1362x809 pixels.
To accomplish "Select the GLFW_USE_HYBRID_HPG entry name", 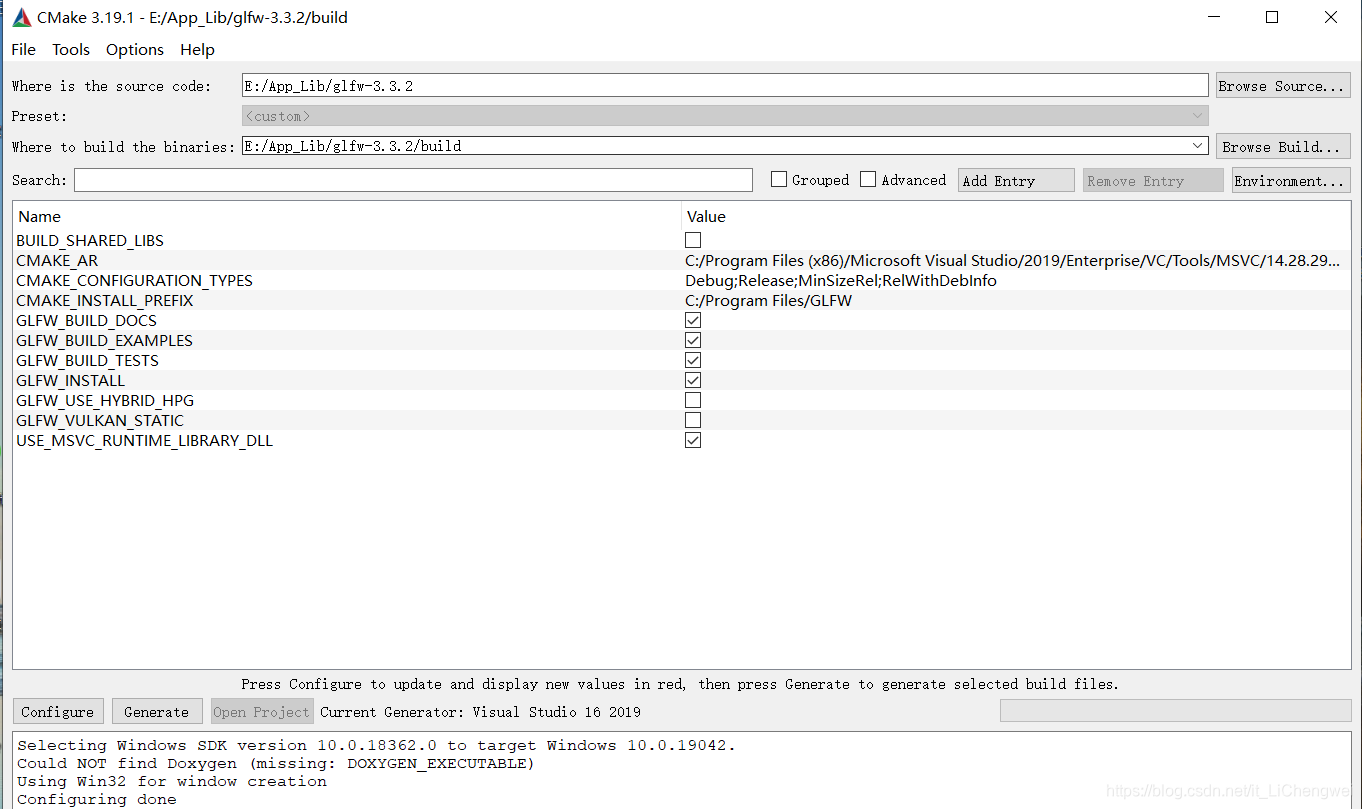I will 105,400.
